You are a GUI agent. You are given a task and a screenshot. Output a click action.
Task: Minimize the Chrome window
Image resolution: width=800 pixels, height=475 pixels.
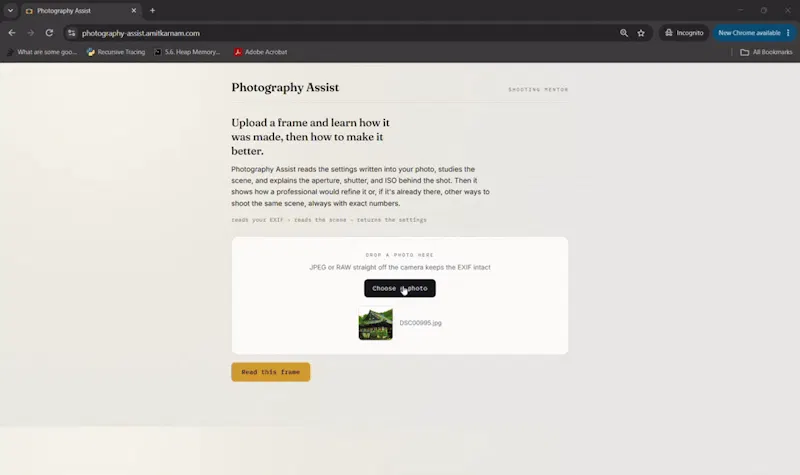740,10
